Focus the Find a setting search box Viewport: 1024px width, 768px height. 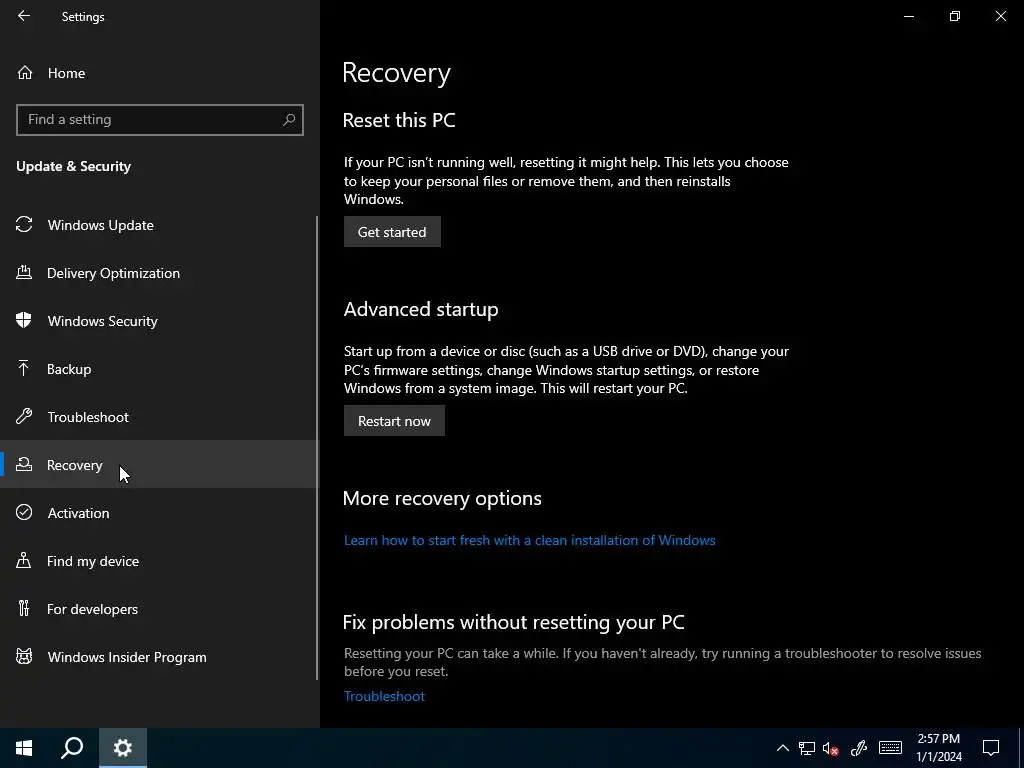[160, 120]
